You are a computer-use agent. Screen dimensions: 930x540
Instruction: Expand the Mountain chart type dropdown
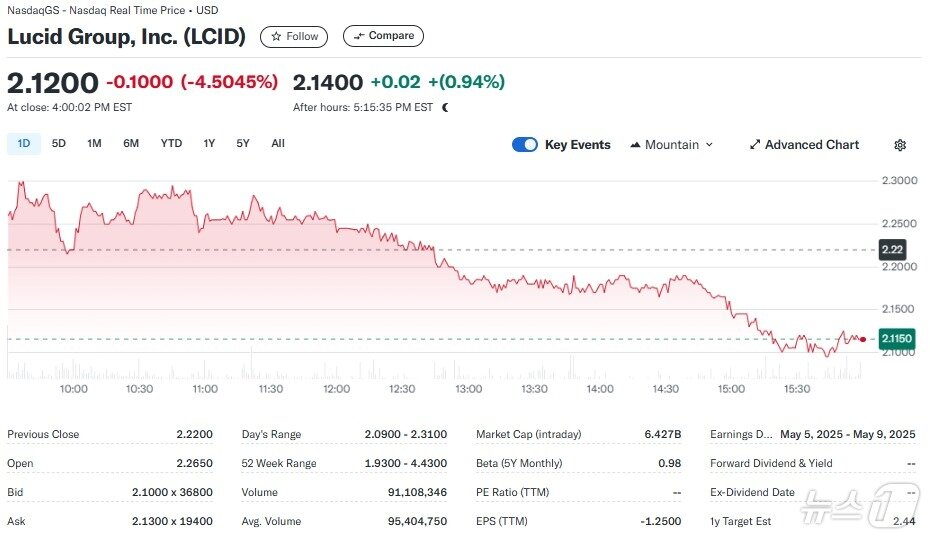click(672, 145)
